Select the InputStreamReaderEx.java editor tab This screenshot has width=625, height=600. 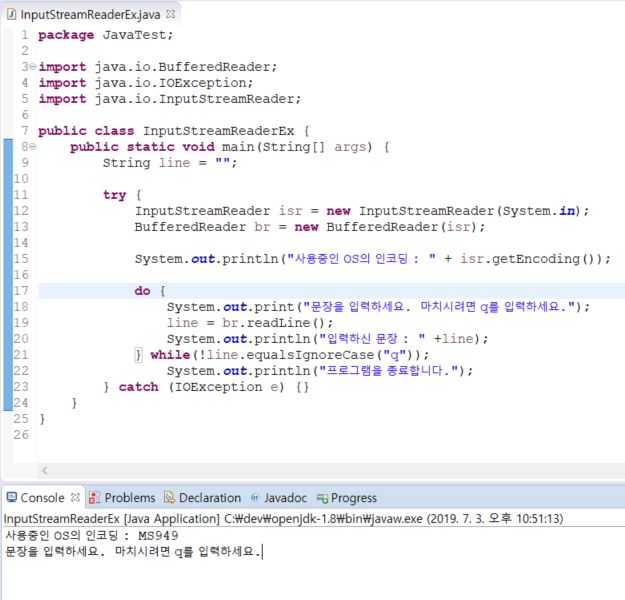90,15
